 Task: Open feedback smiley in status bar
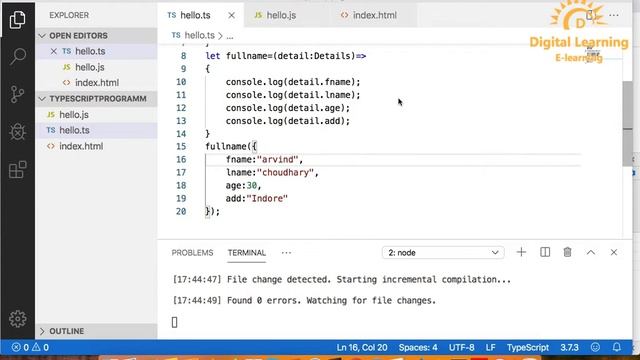tap(595, 347)
